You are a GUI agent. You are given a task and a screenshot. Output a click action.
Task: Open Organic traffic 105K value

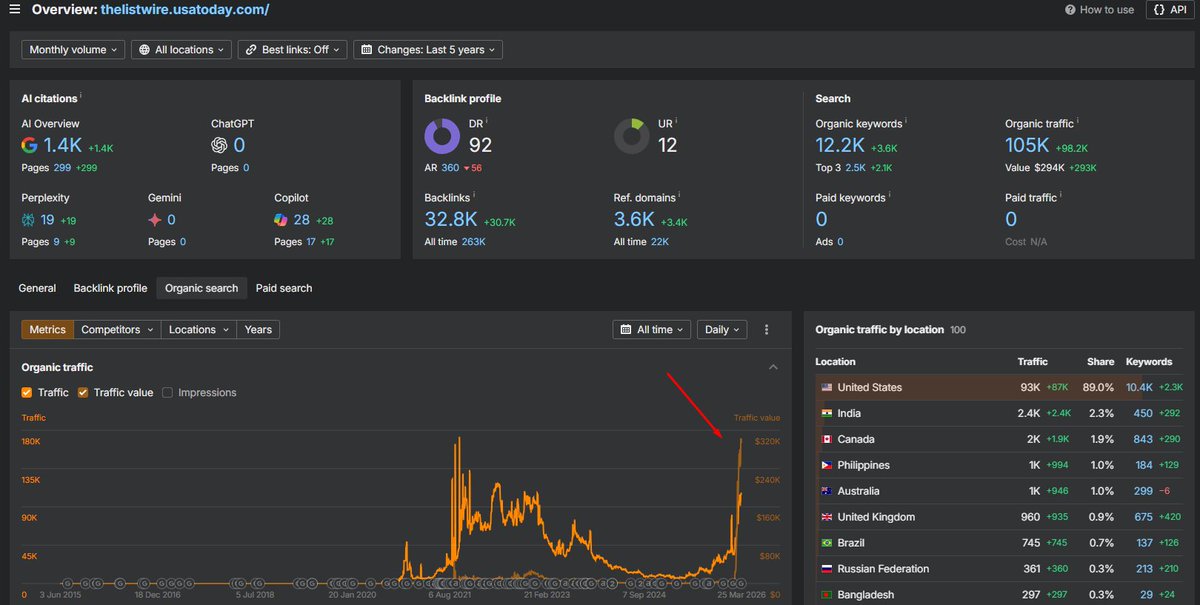pos(1027,145)
